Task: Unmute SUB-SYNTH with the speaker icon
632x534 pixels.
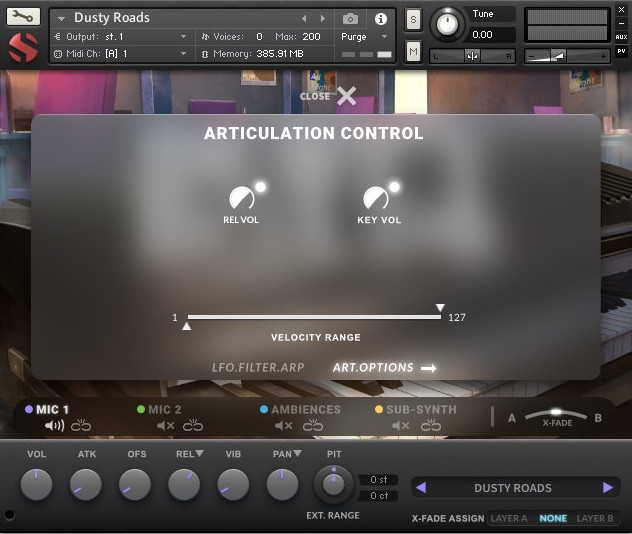Action: point(401,426)
